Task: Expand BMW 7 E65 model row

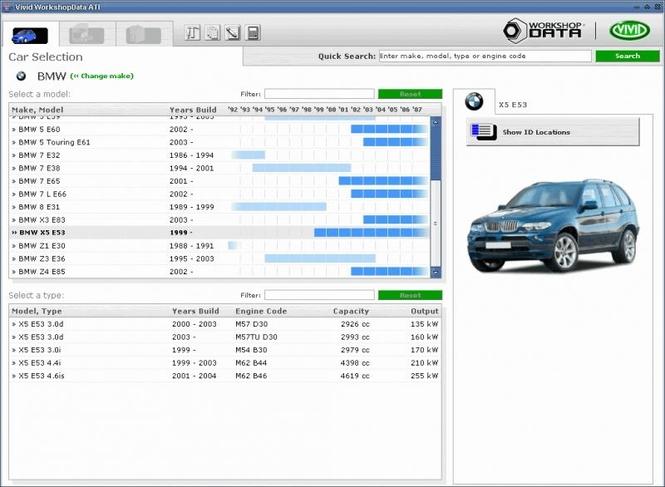Action: click(220, 181)
